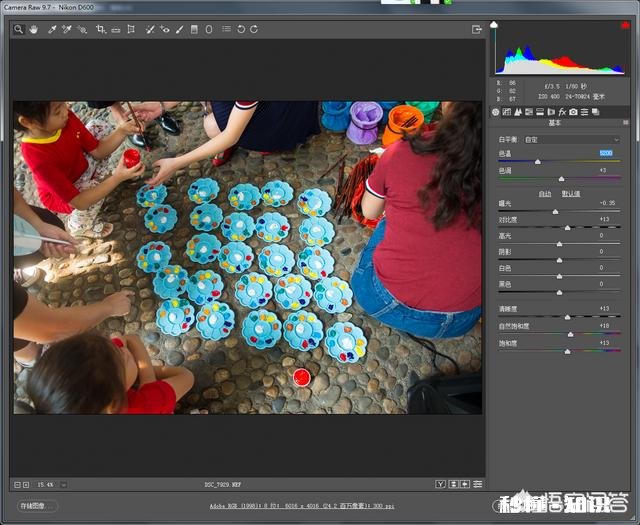This screenshot has width=640, height=525.
Task: Select the Targeted Adjustment tool
Action: coord(82,29)
